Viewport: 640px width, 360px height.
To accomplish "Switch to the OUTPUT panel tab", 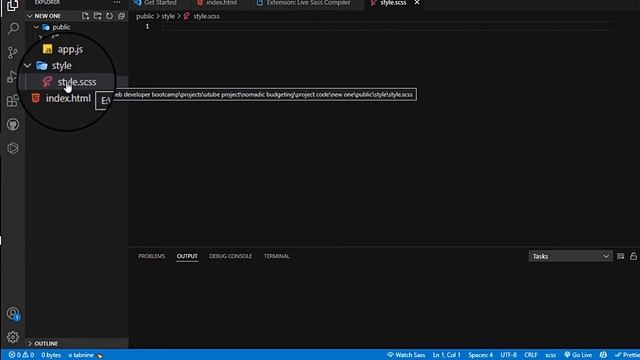I will (187, 256).
